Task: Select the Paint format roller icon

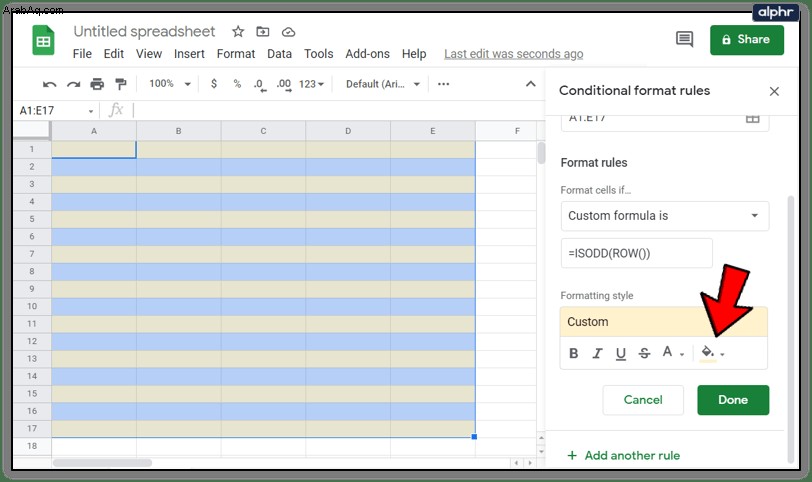Action: click(121, 84)
